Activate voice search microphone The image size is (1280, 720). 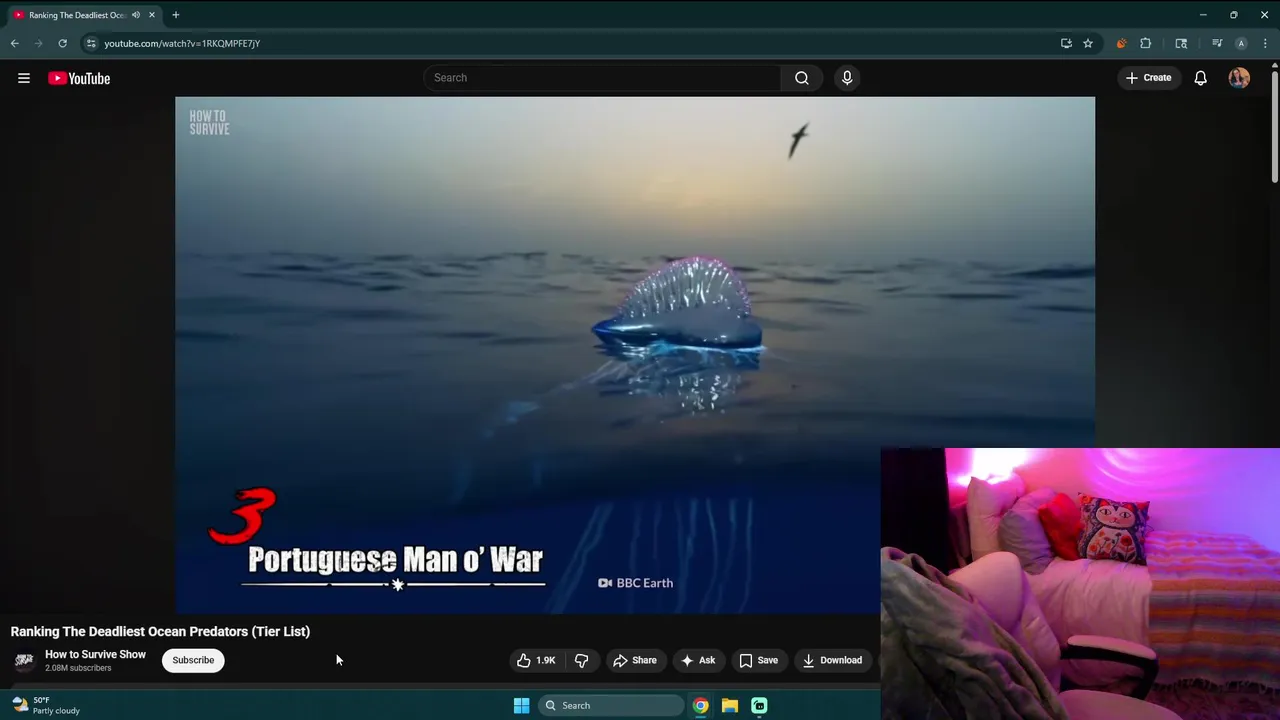click(x=847, y=78)
